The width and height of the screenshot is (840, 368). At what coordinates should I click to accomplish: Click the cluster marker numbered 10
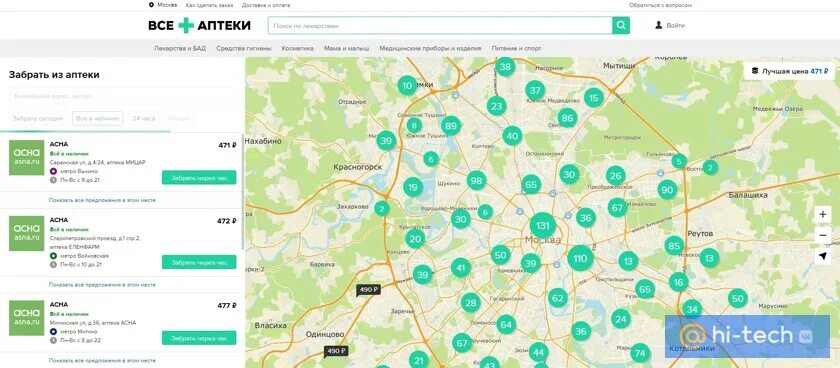[408, 85]
